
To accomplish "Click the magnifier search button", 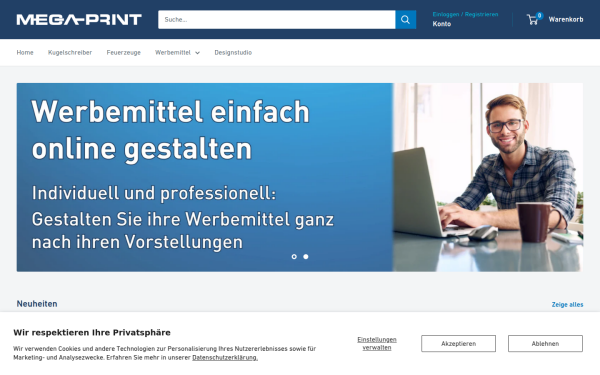I will (x=406, y=20).
